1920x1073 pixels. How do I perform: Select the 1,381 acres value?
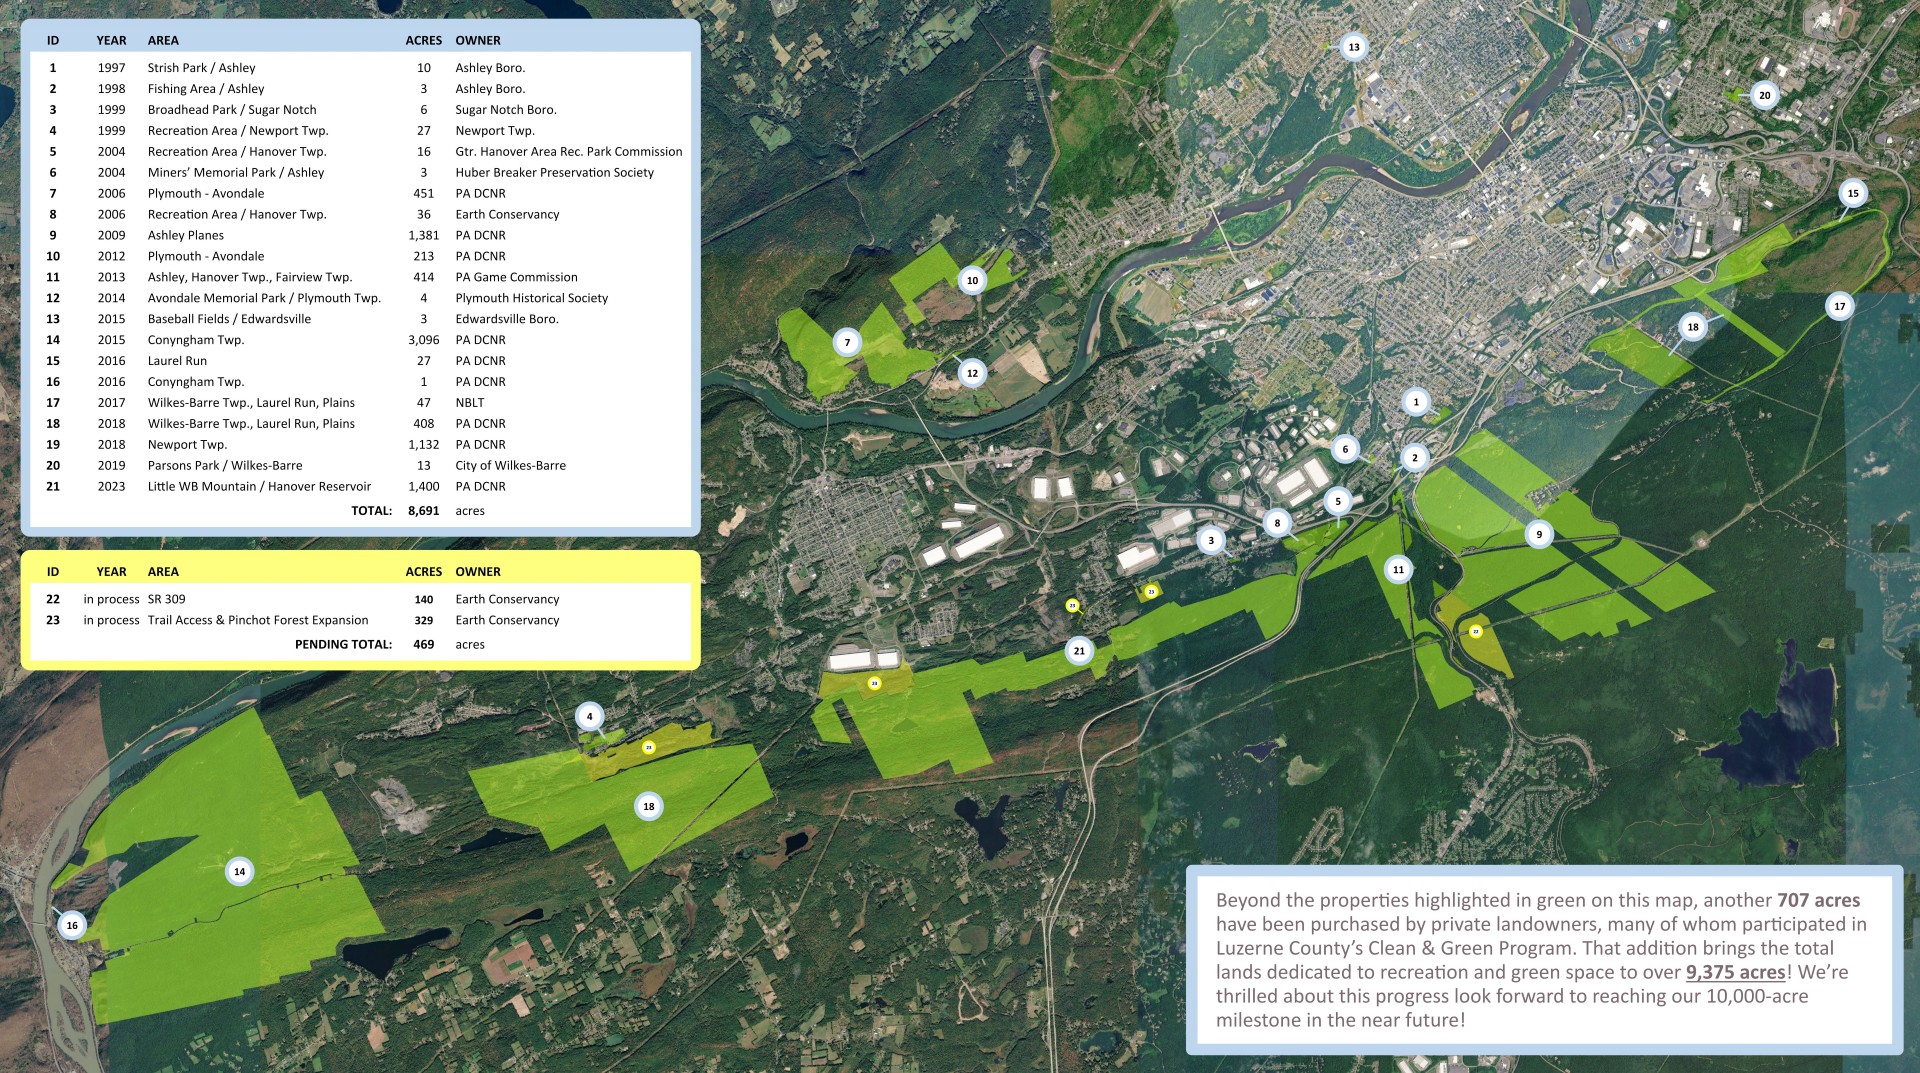pyautogui.click(x=424, y=236)
